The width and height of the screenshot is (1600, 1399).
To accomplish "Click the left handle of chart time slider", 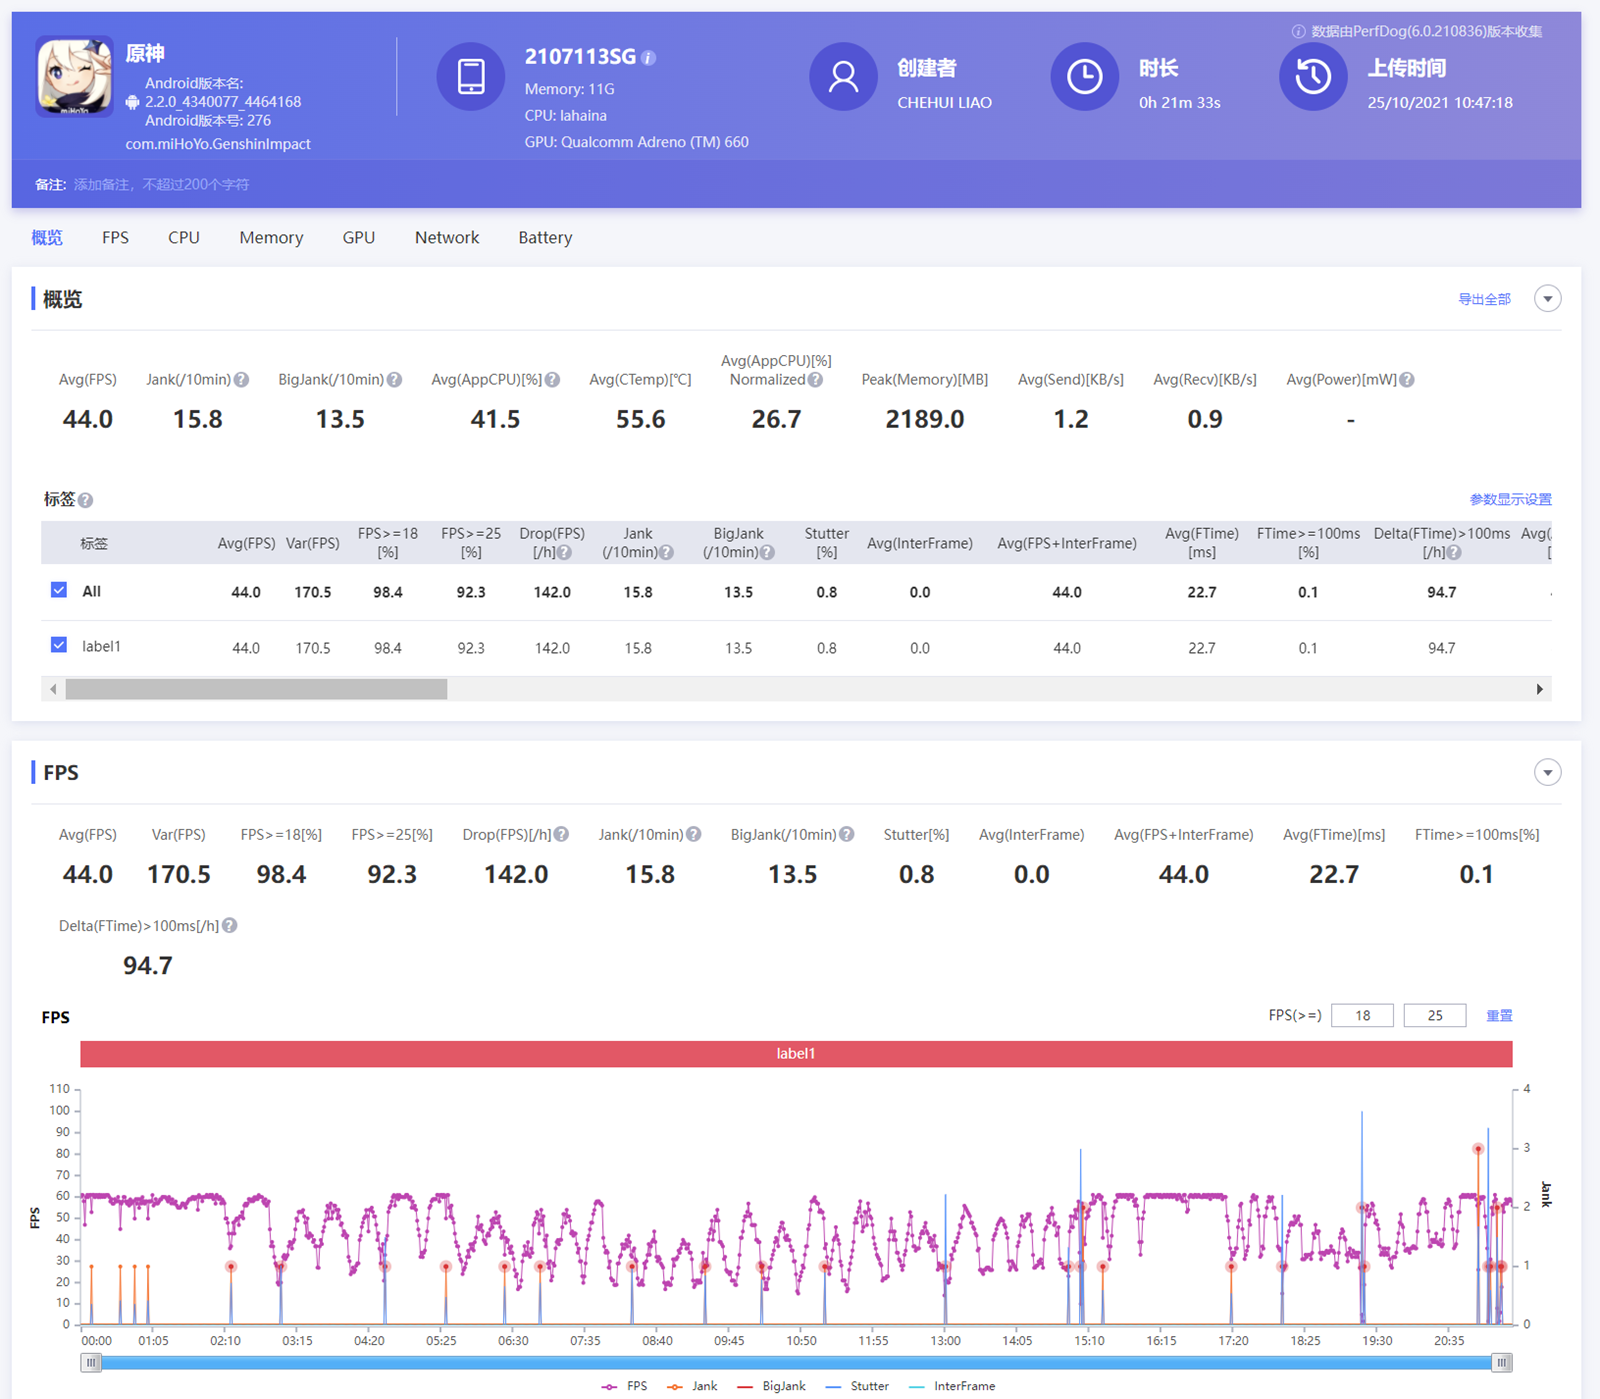I will (x=91, y=1362).
